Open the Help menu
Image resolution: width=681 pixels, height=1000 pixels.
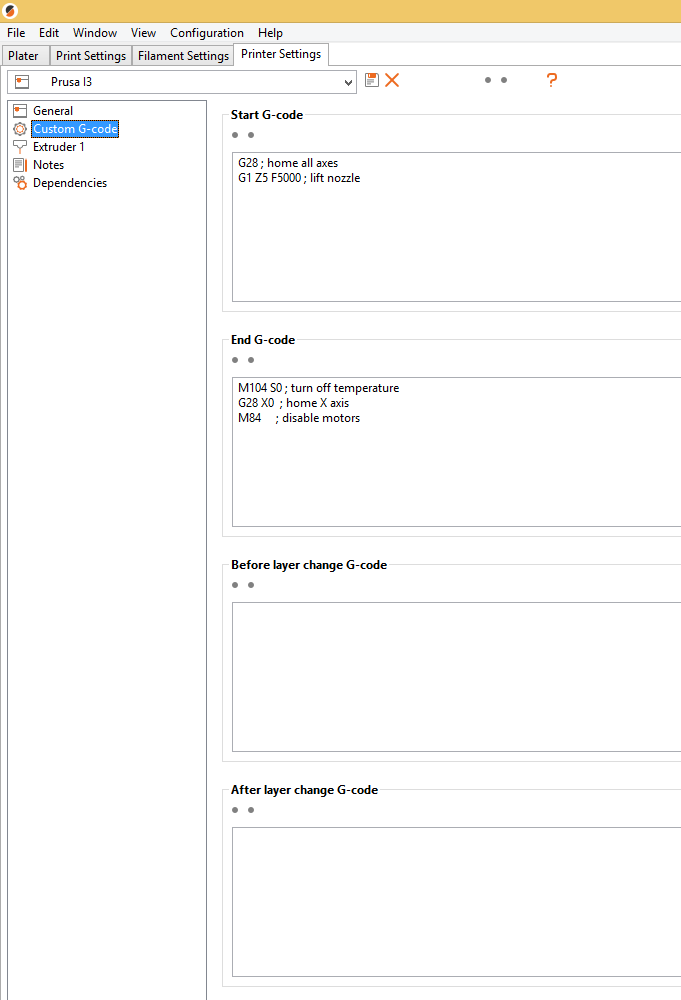click(x=270, y=33)
